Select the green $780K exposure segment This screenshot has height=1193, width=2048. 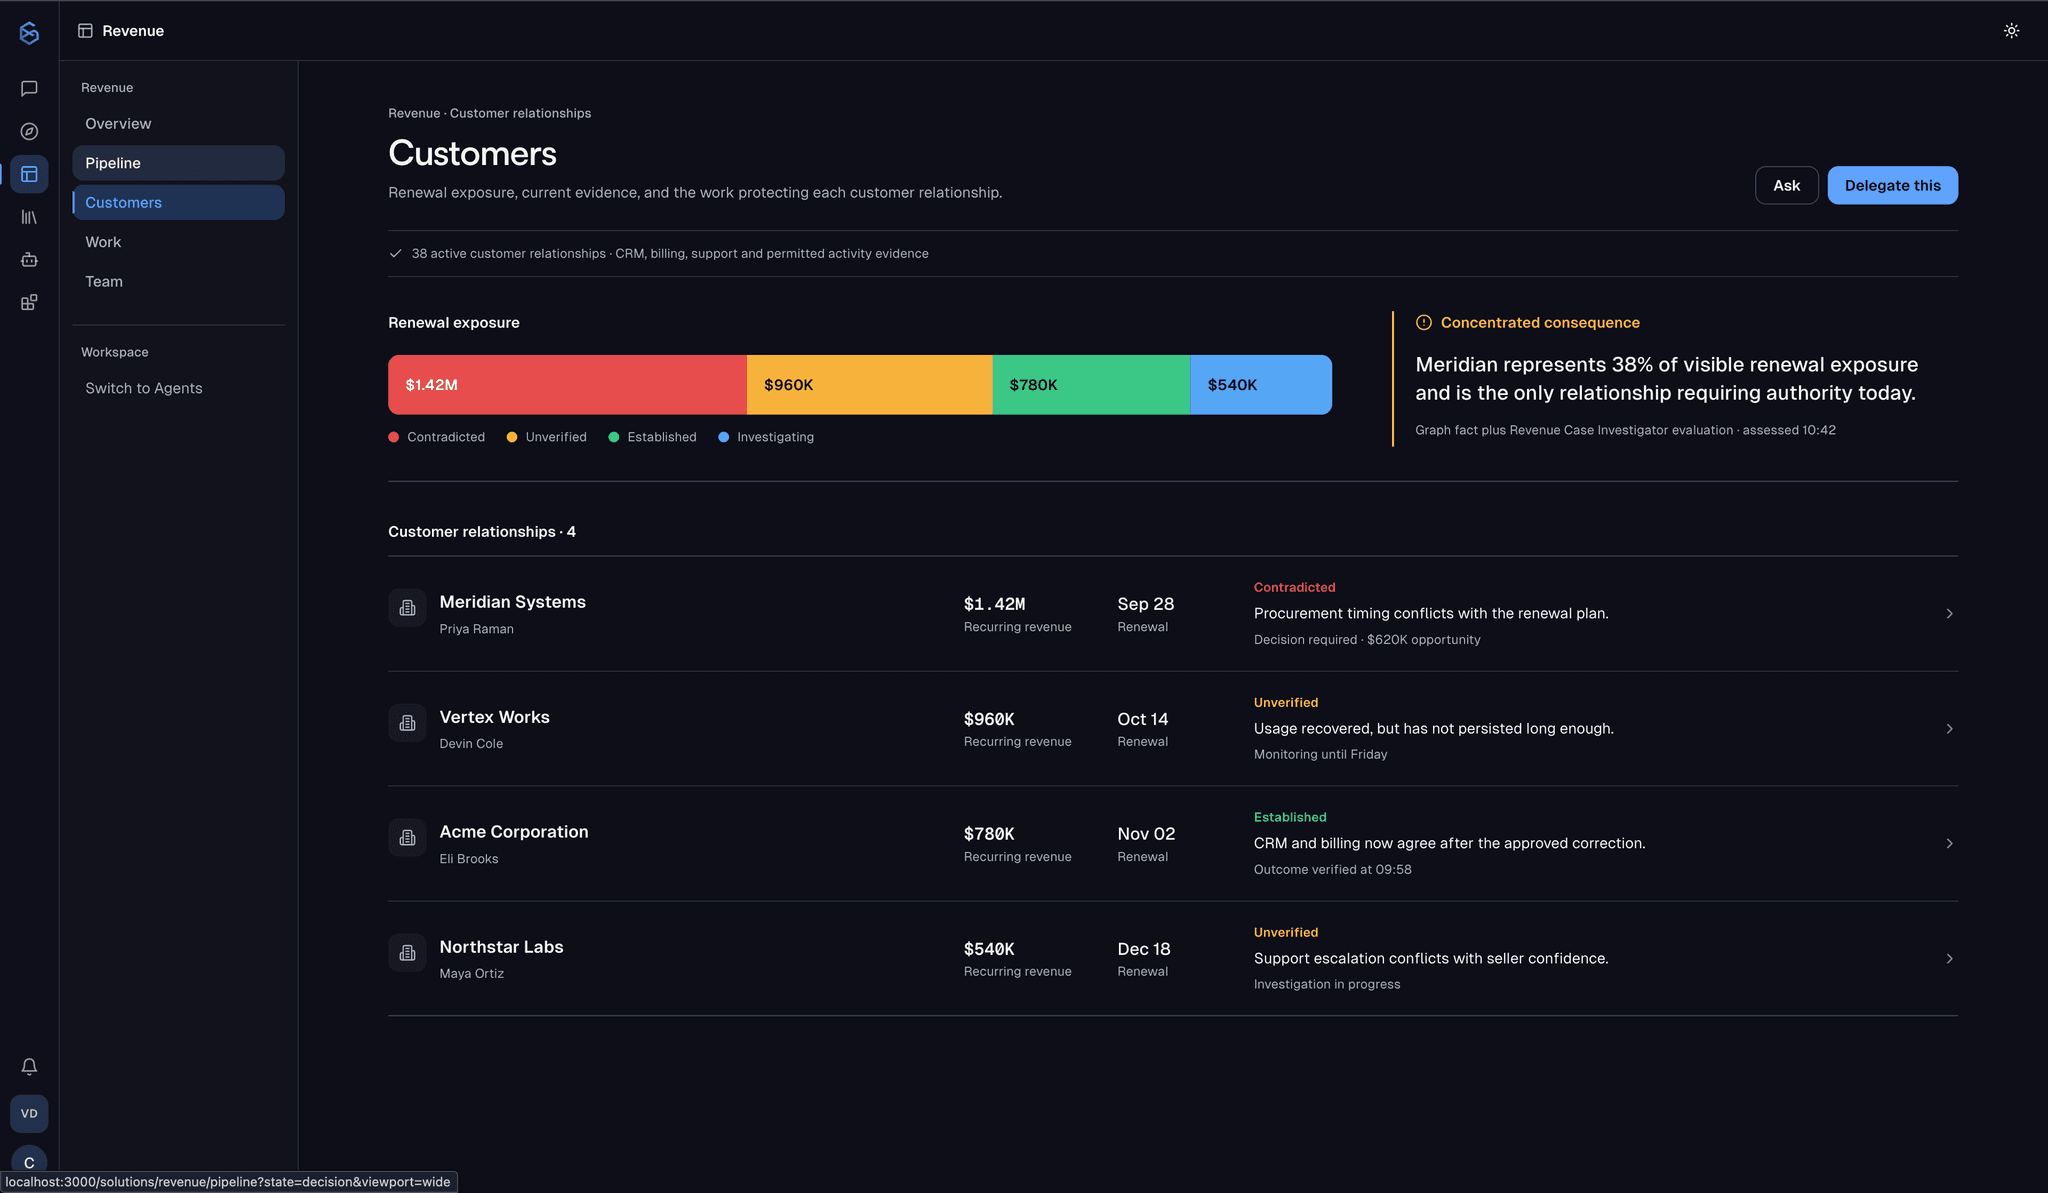[1091, 385]
